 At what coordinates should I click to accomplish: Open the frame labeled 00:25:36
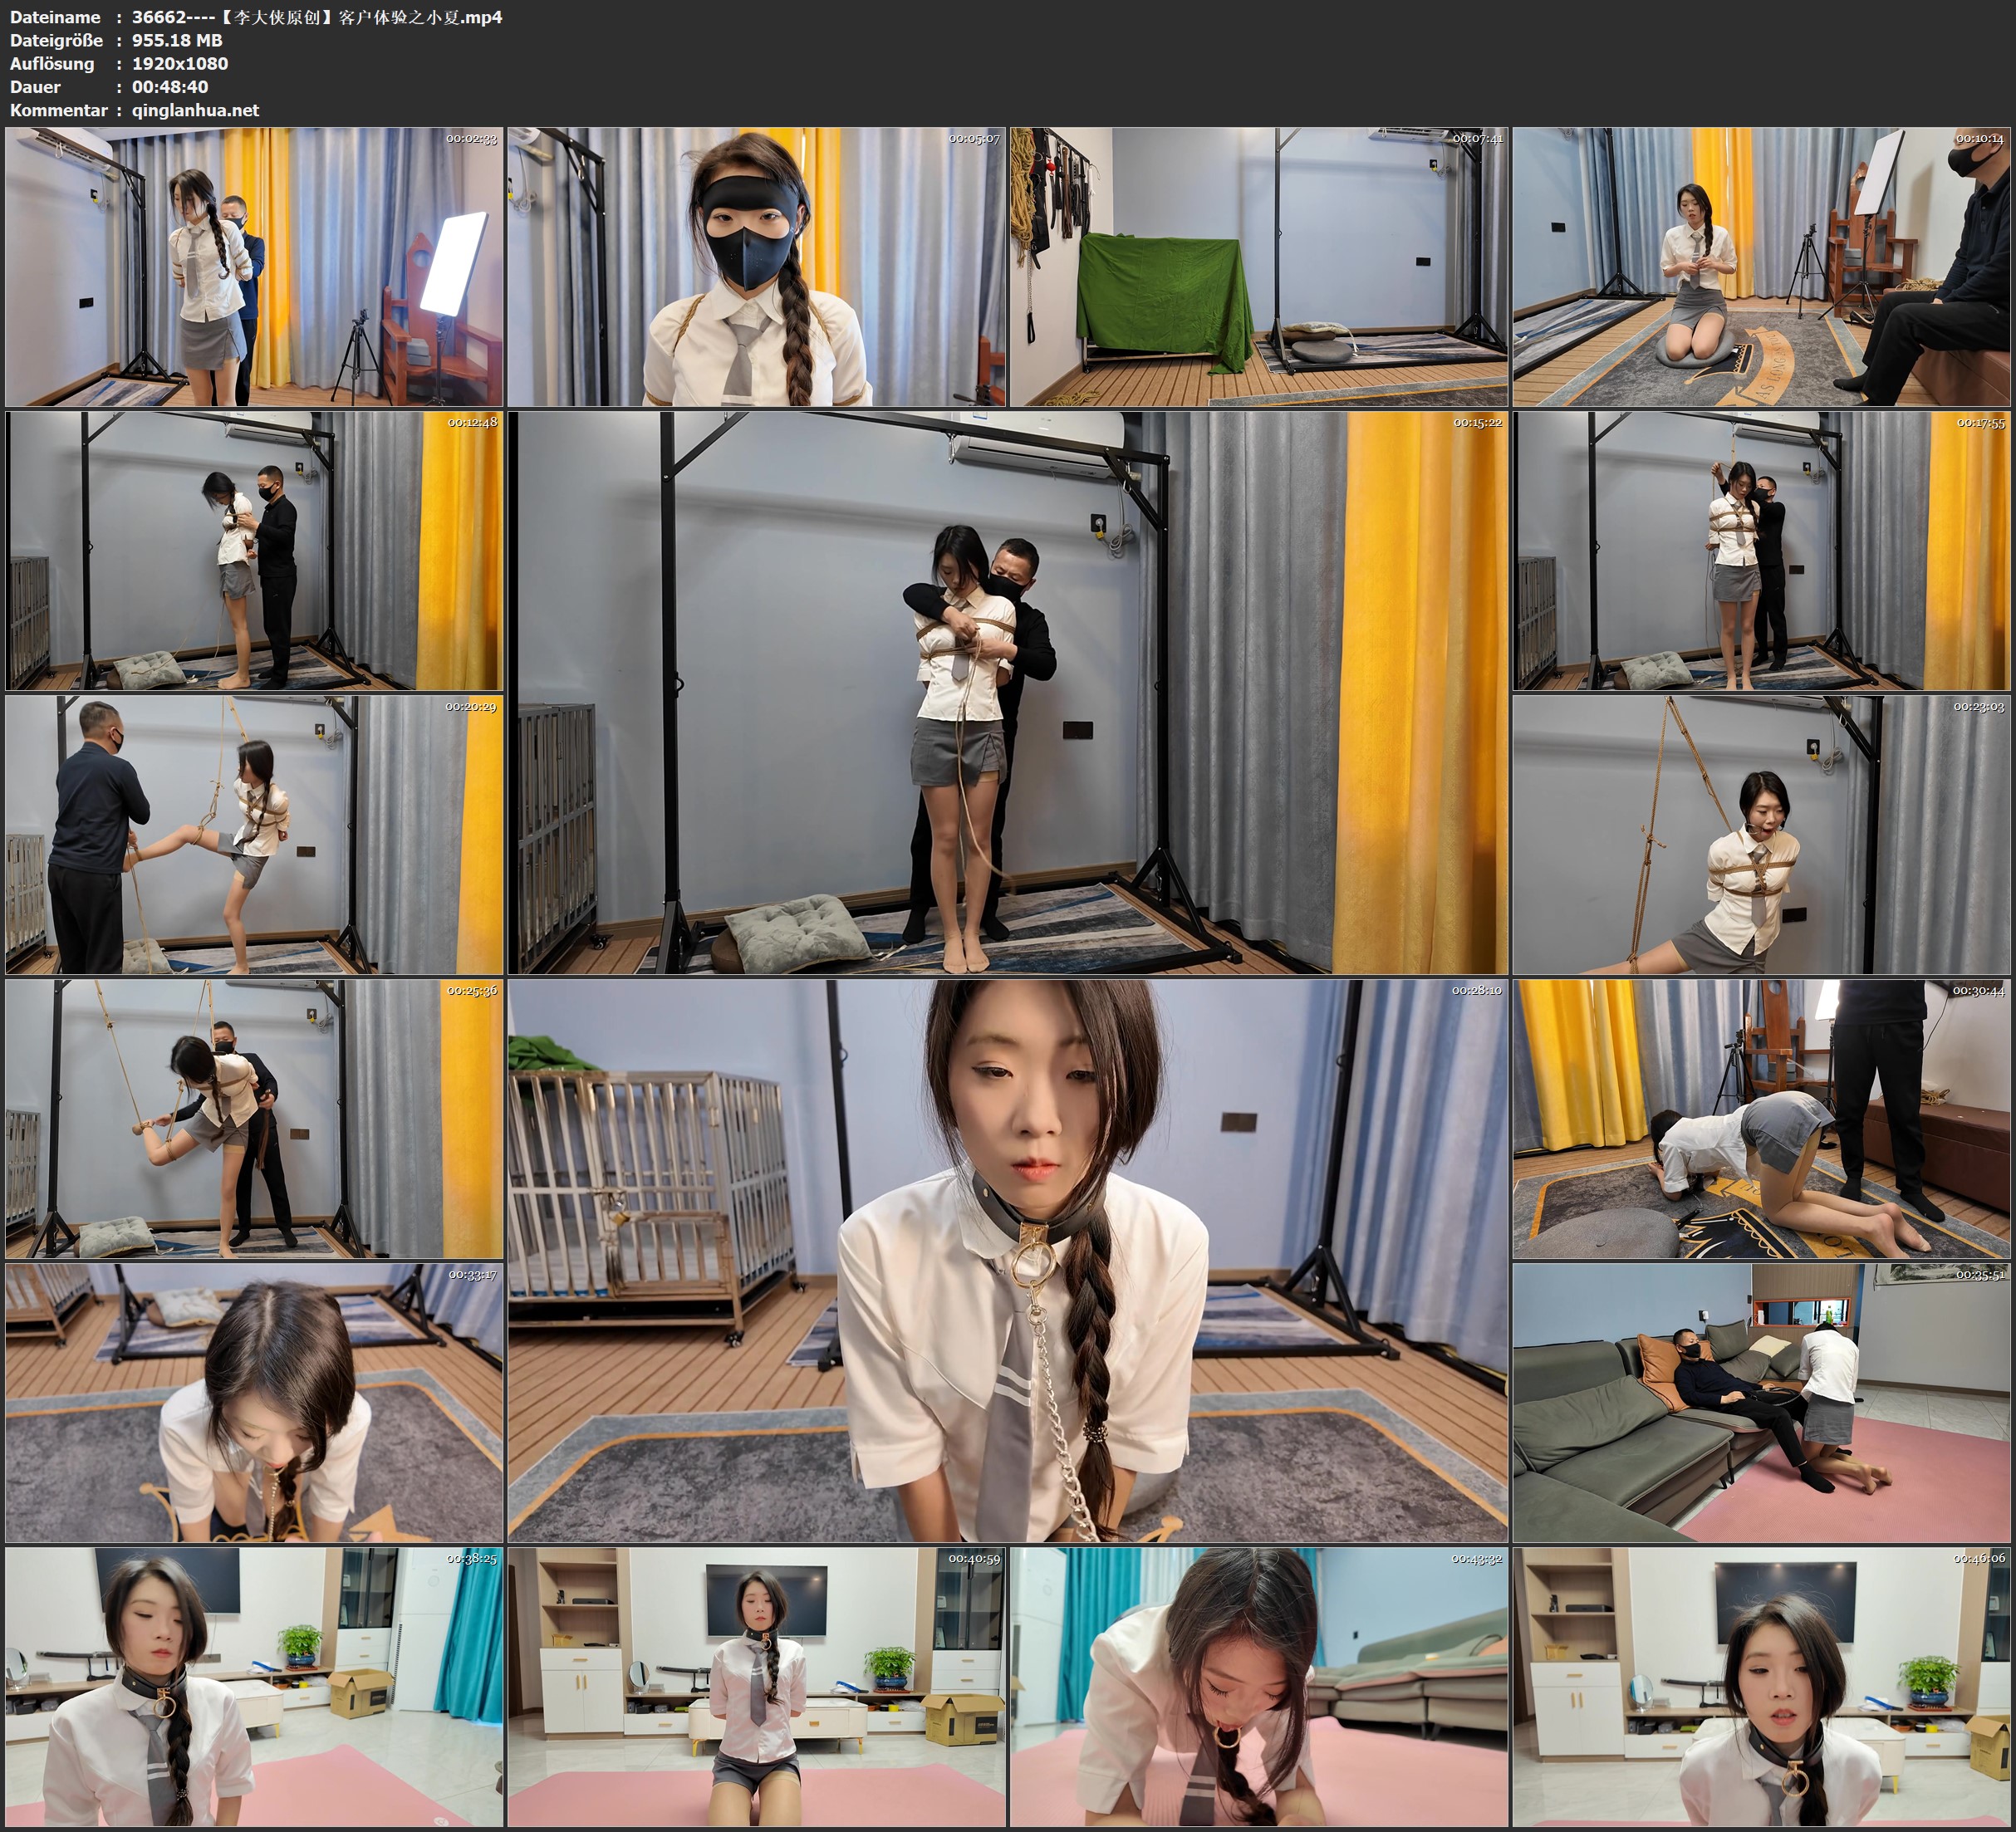click(254, 1119)
